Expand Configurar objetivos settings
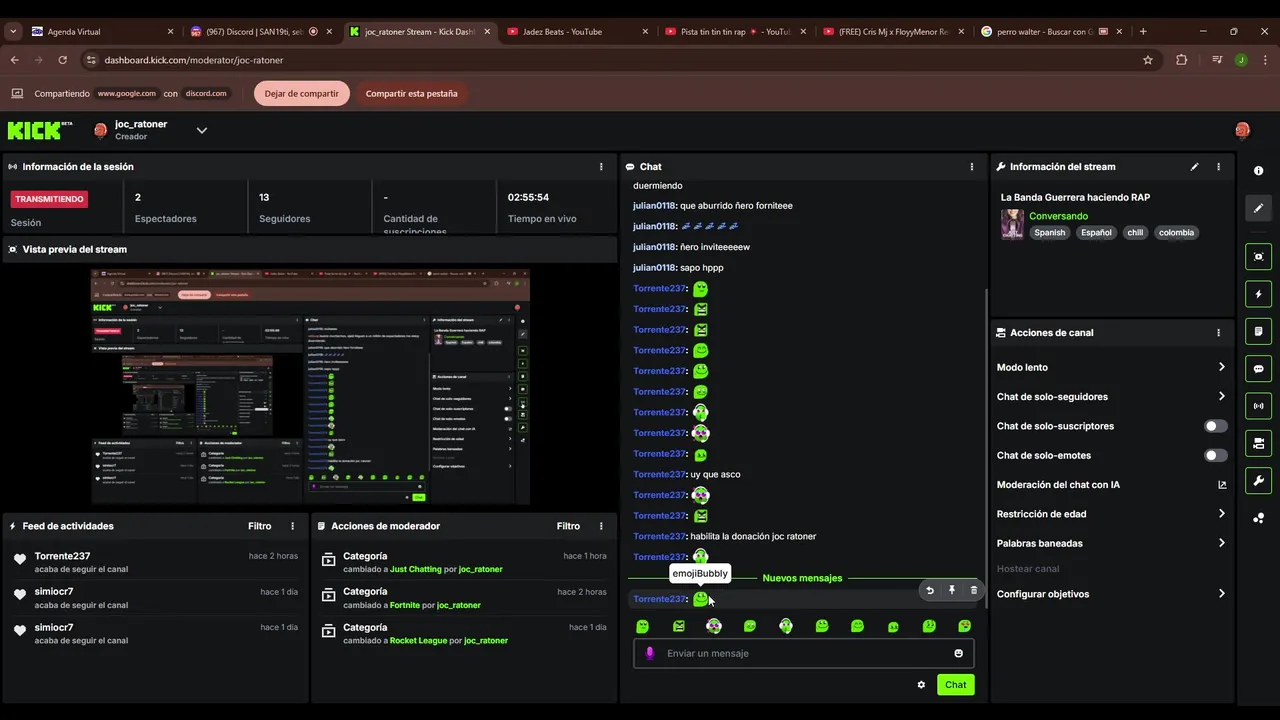 tap(1221, 594)
